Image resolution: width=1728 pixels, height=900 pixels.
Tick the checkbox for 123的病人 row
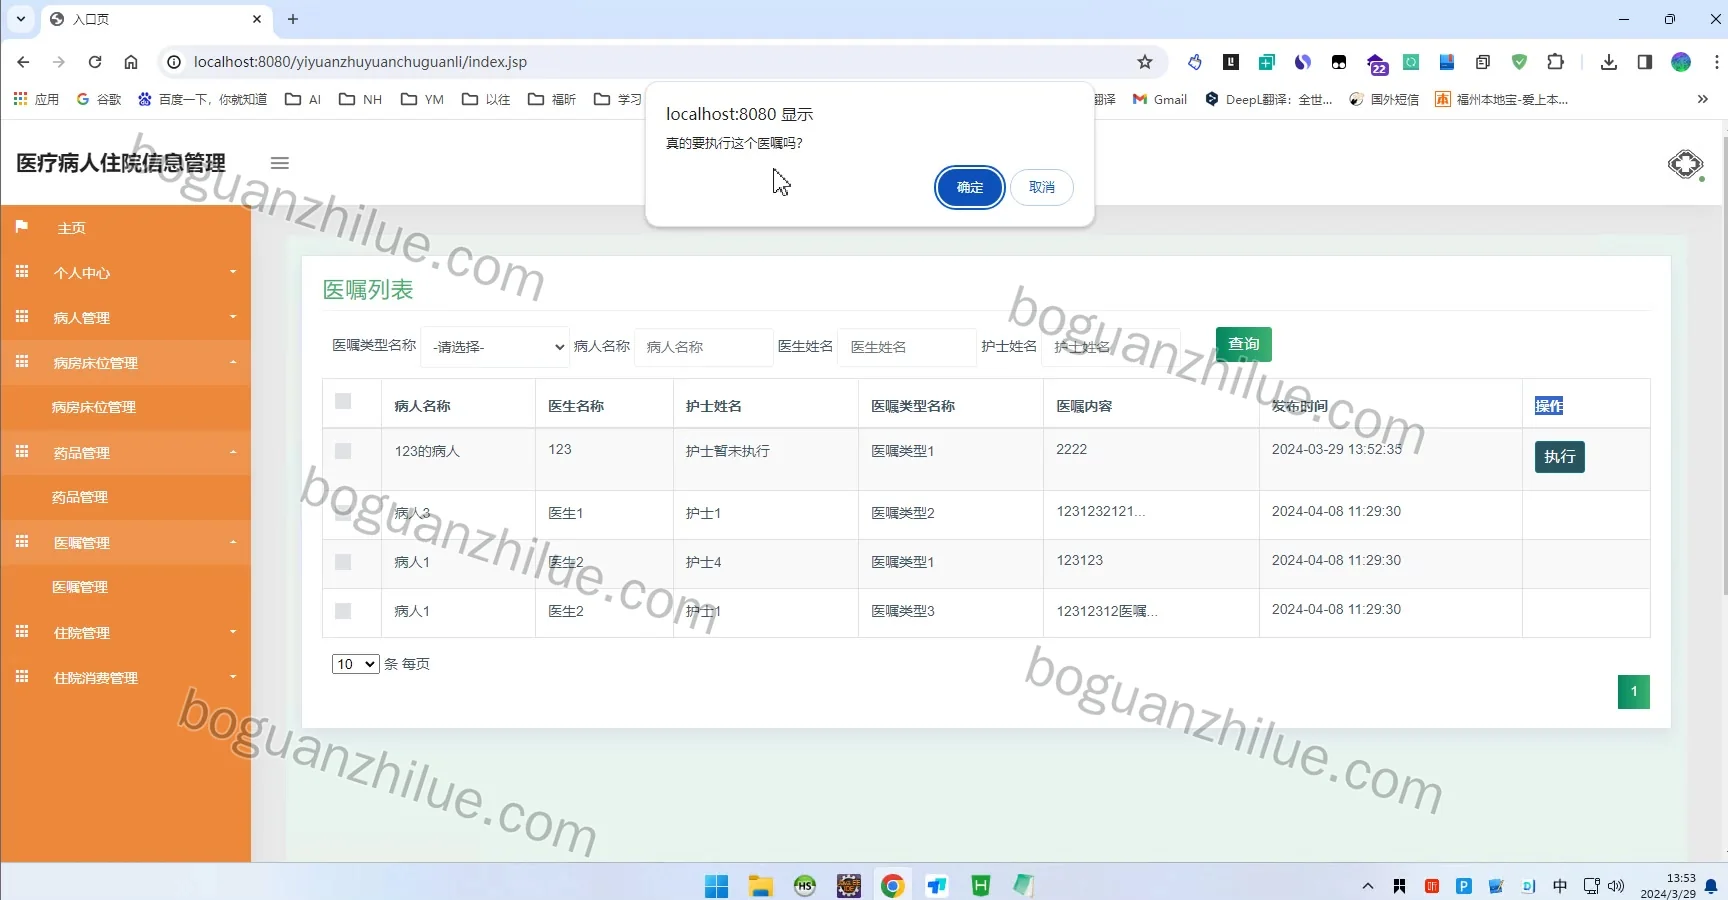(343, 451)
